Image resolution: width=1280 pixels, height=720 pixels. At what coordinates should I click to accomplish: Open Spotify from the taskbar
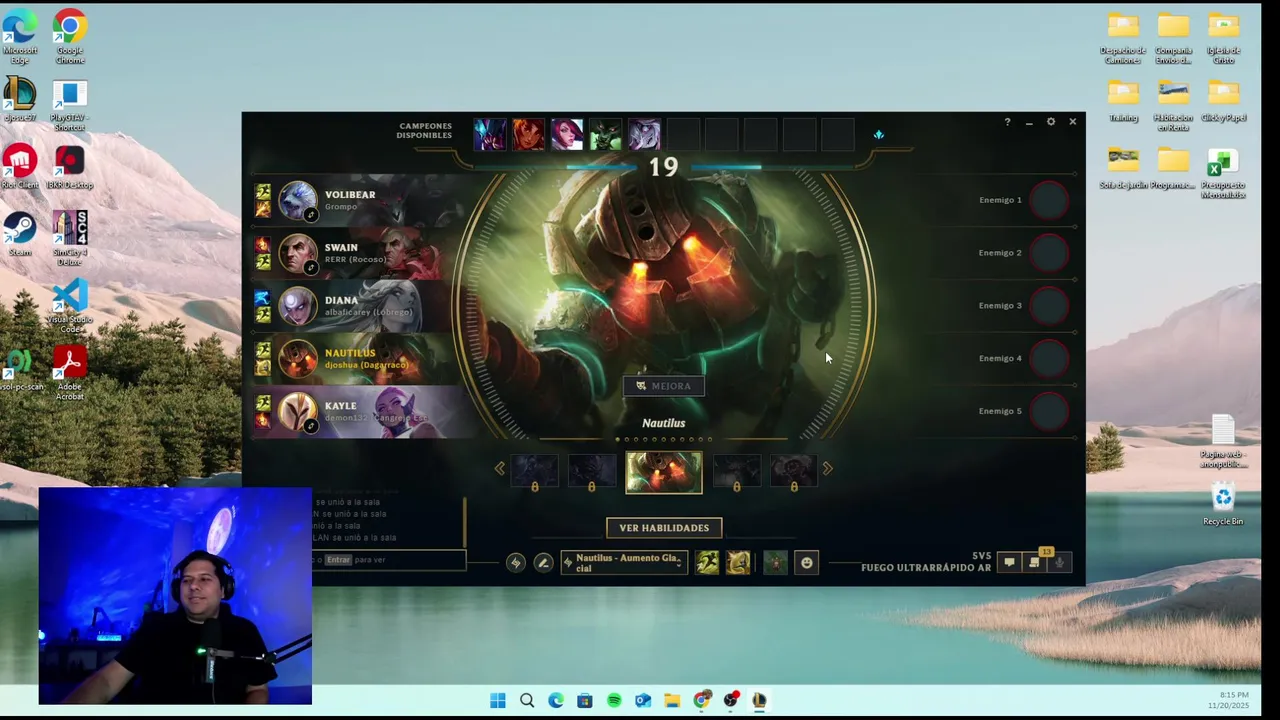point(614,701)
